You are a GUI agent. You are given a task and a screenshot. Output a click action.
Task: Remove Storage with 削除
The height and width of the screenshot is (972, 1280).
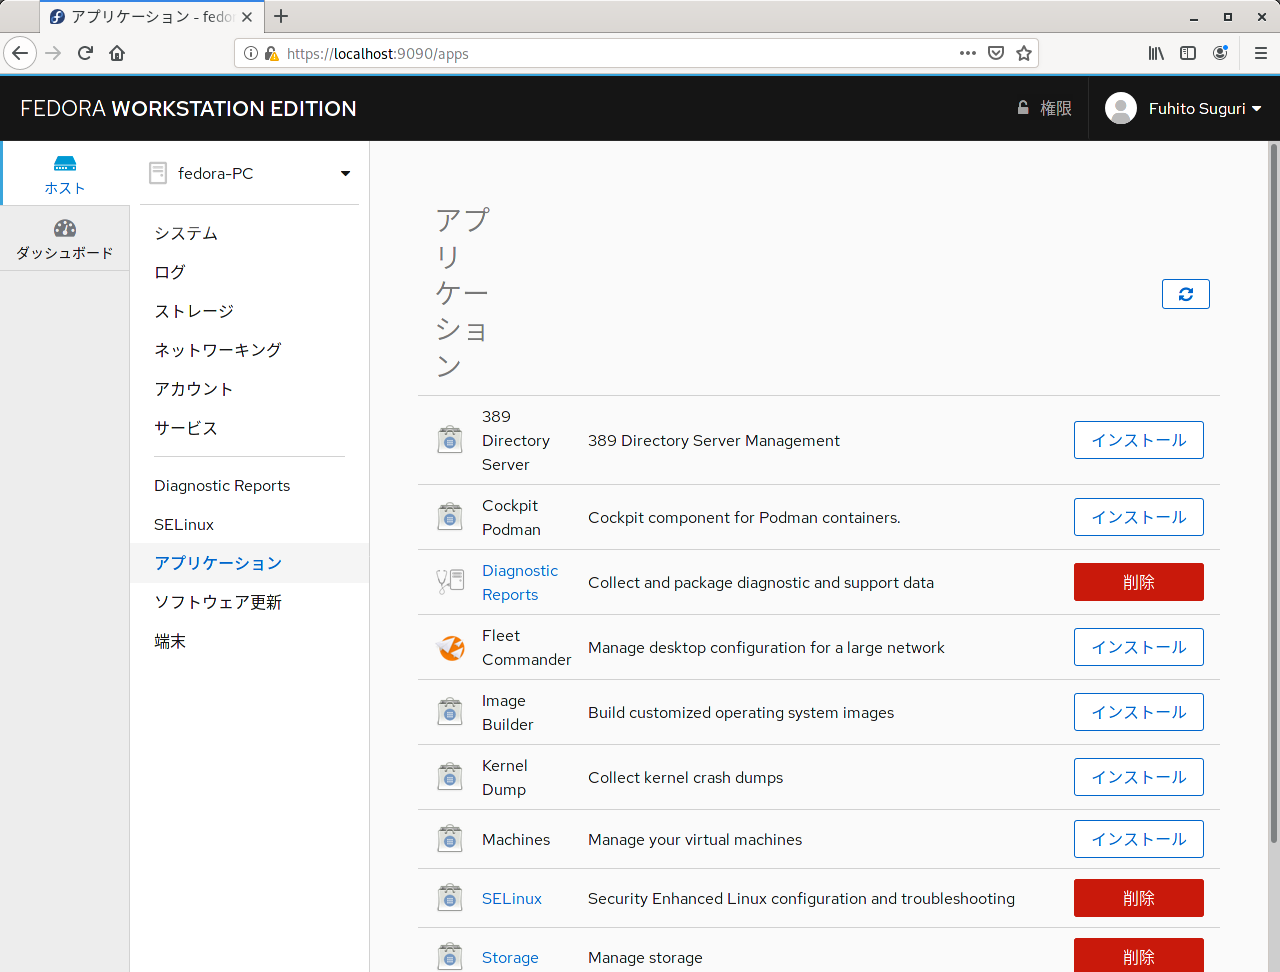[x=1138, y=955]
